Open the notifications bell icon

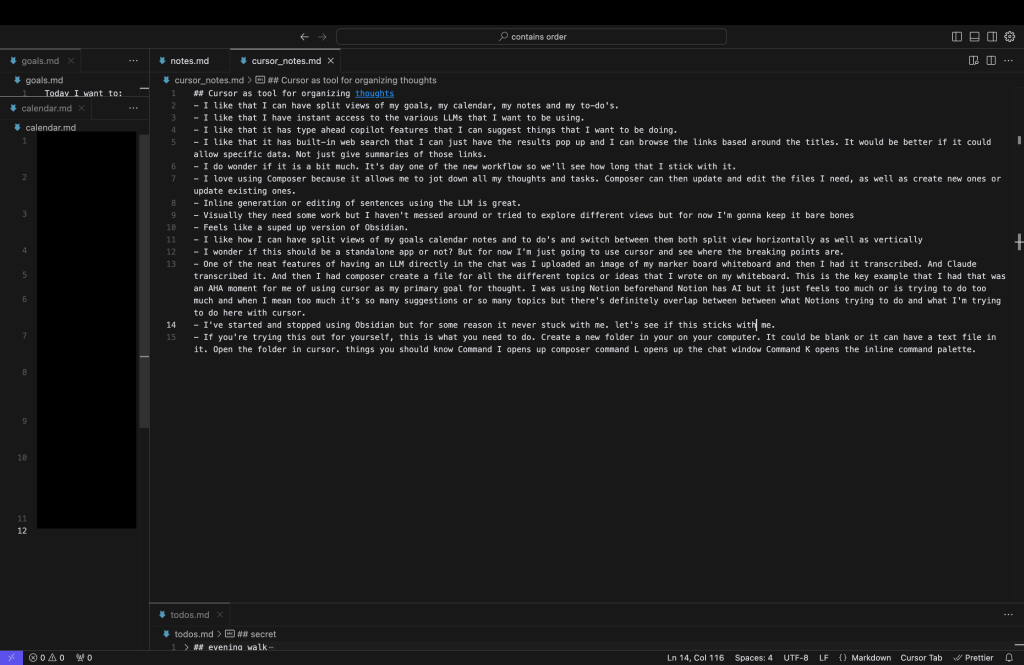point(1011,657)
